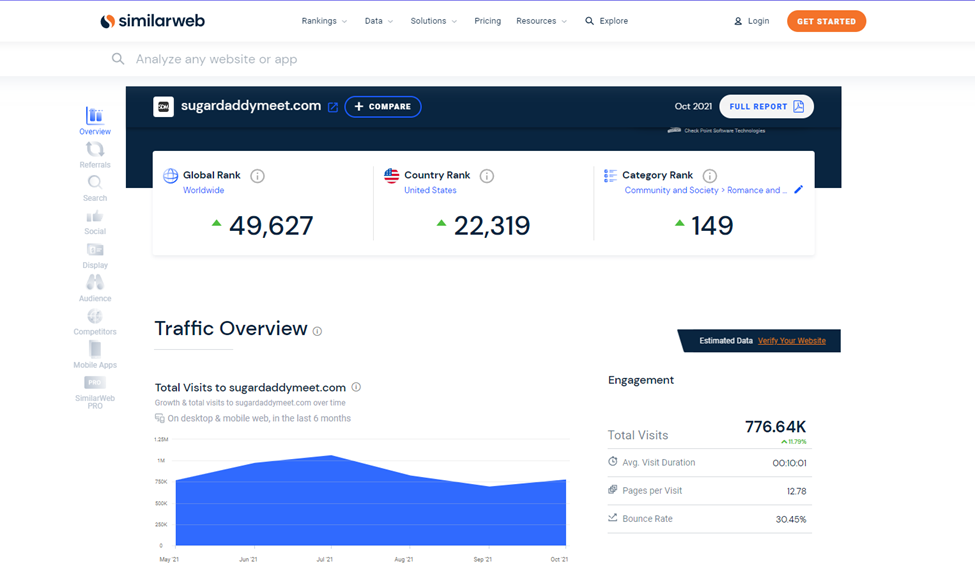Edit category with the pencil icon
Image resolution: width=975 pixels, height=573 pixels.
click(x=798, y=190)
